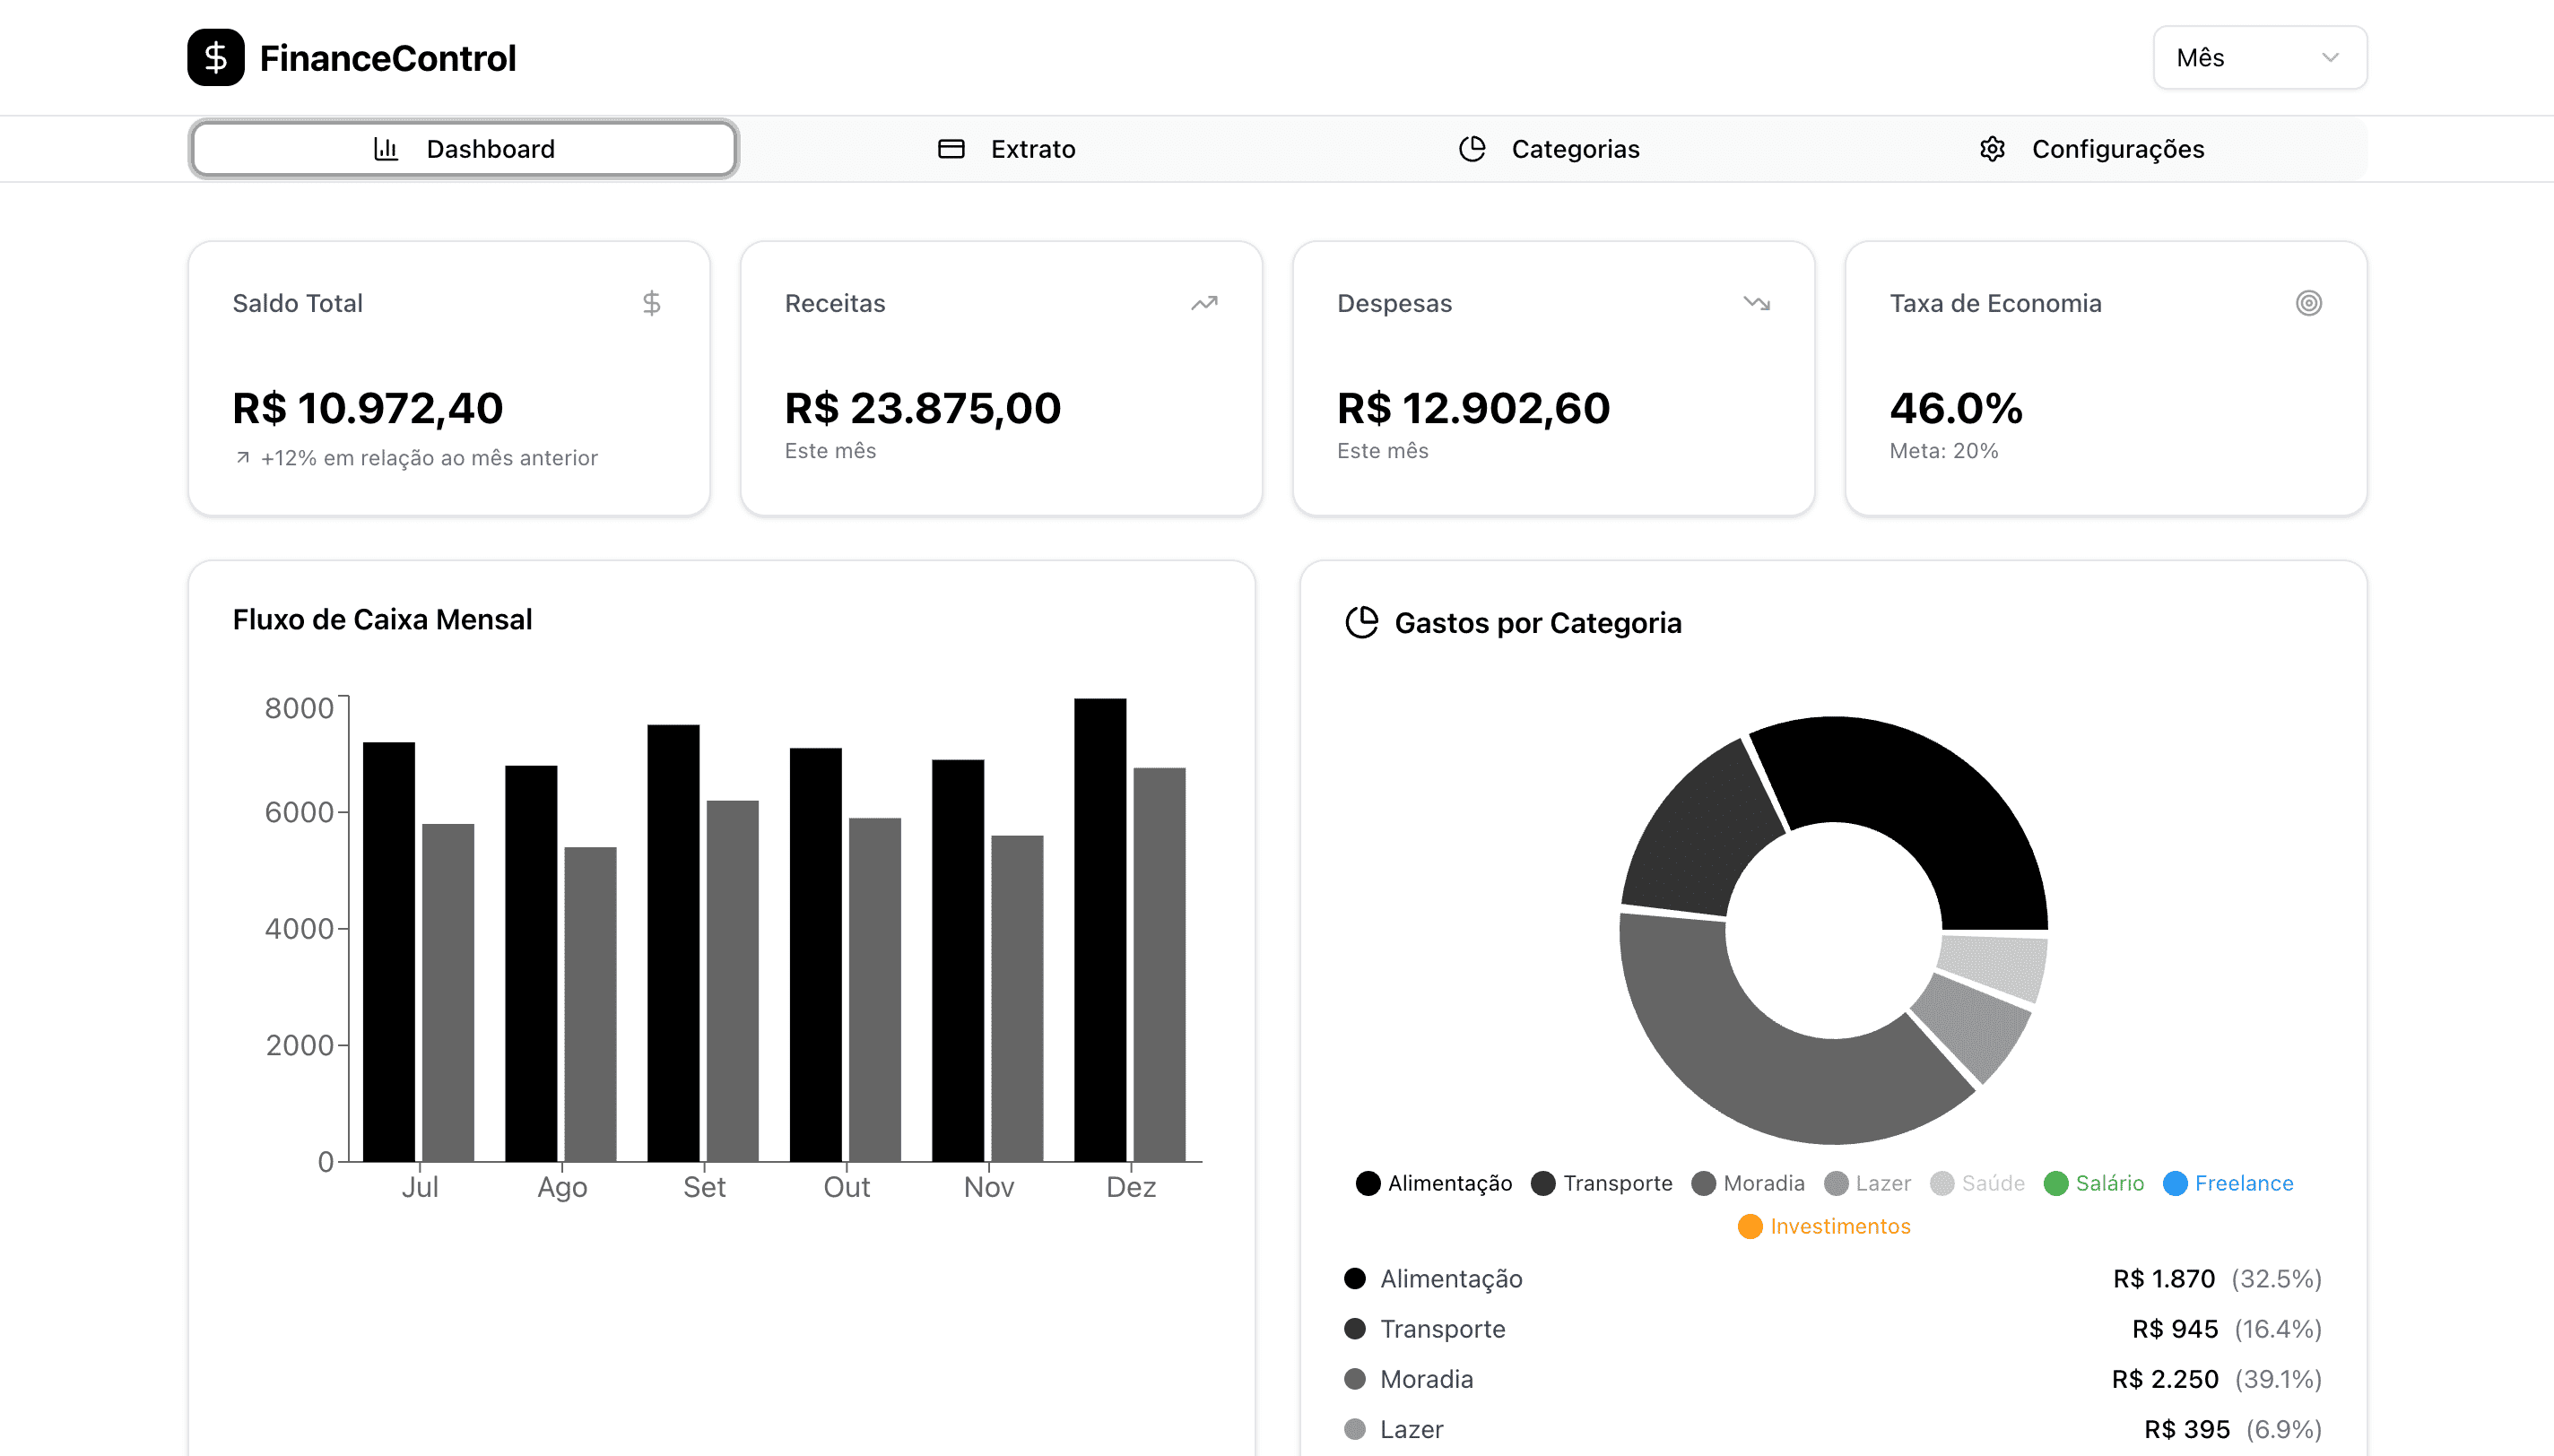
Task: Click the Transporte color dot in list
Action: coord(1355,1329)
